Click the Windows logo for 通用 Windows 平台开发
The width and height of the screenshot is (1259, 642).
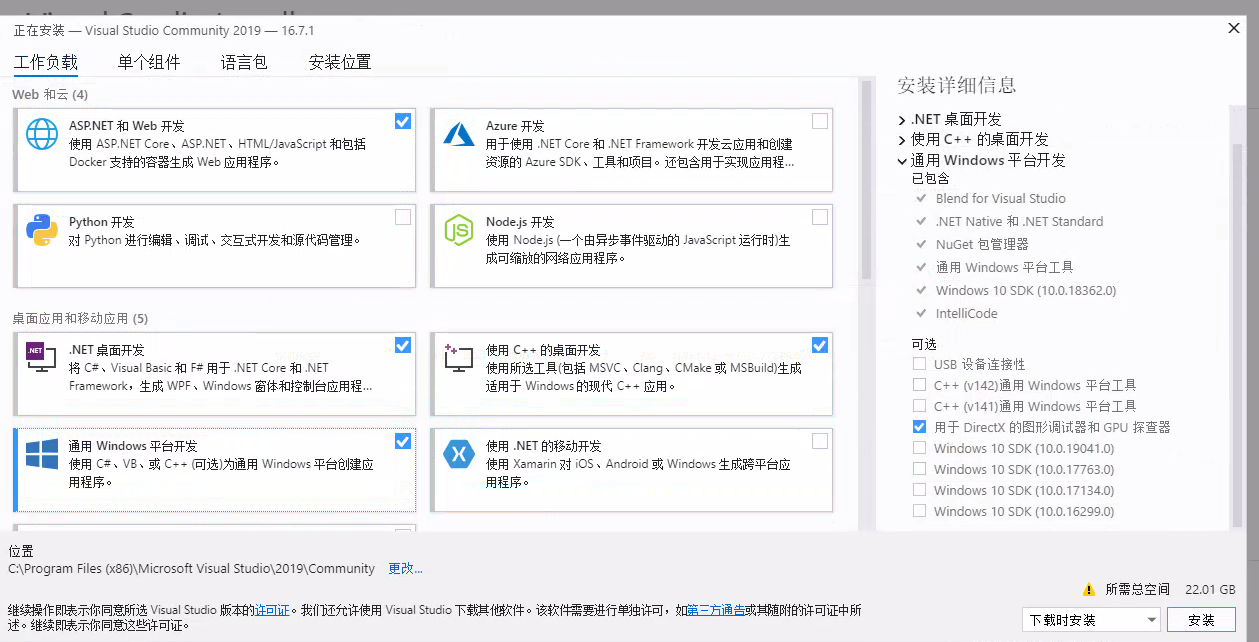coord(42,453)
